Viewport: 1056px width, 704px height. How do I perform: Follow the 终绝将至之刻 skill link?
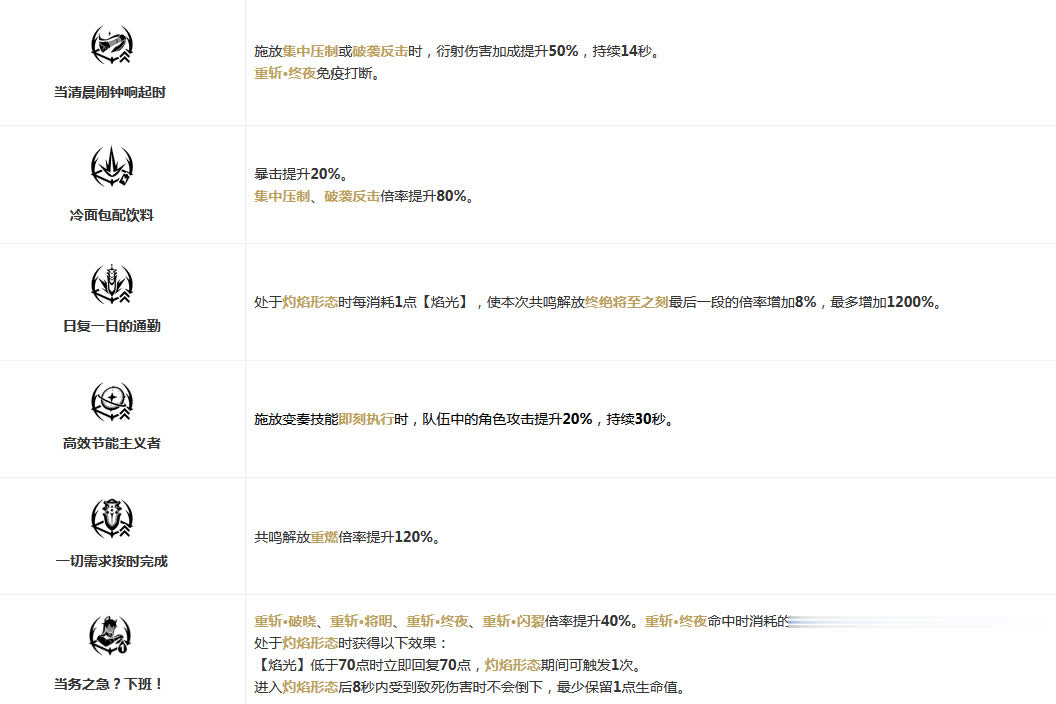(626, 302)
